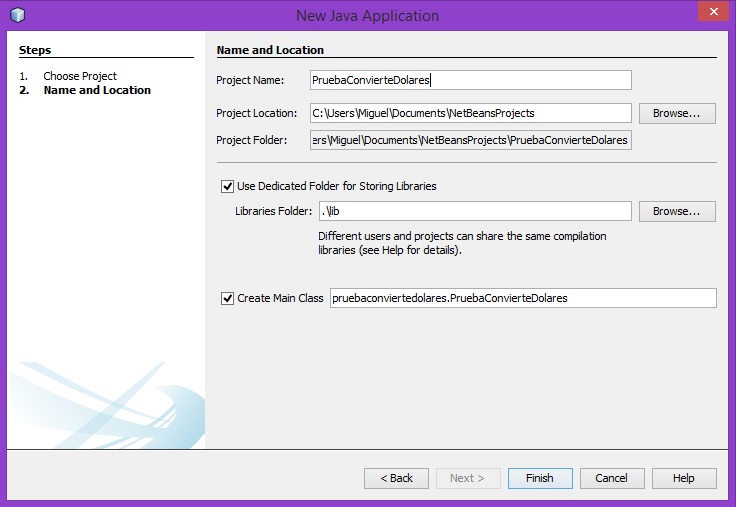Viewport: 736px width, 507px height.
Task: Open Help for this wizard
Action: [x=683, y=478]
